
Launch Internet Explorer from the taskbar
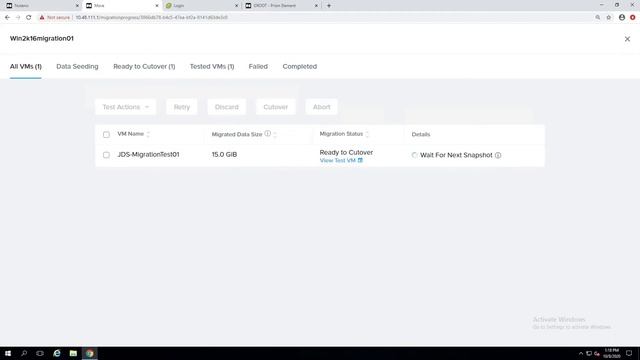pyautogui.click(x=57, y=353)
